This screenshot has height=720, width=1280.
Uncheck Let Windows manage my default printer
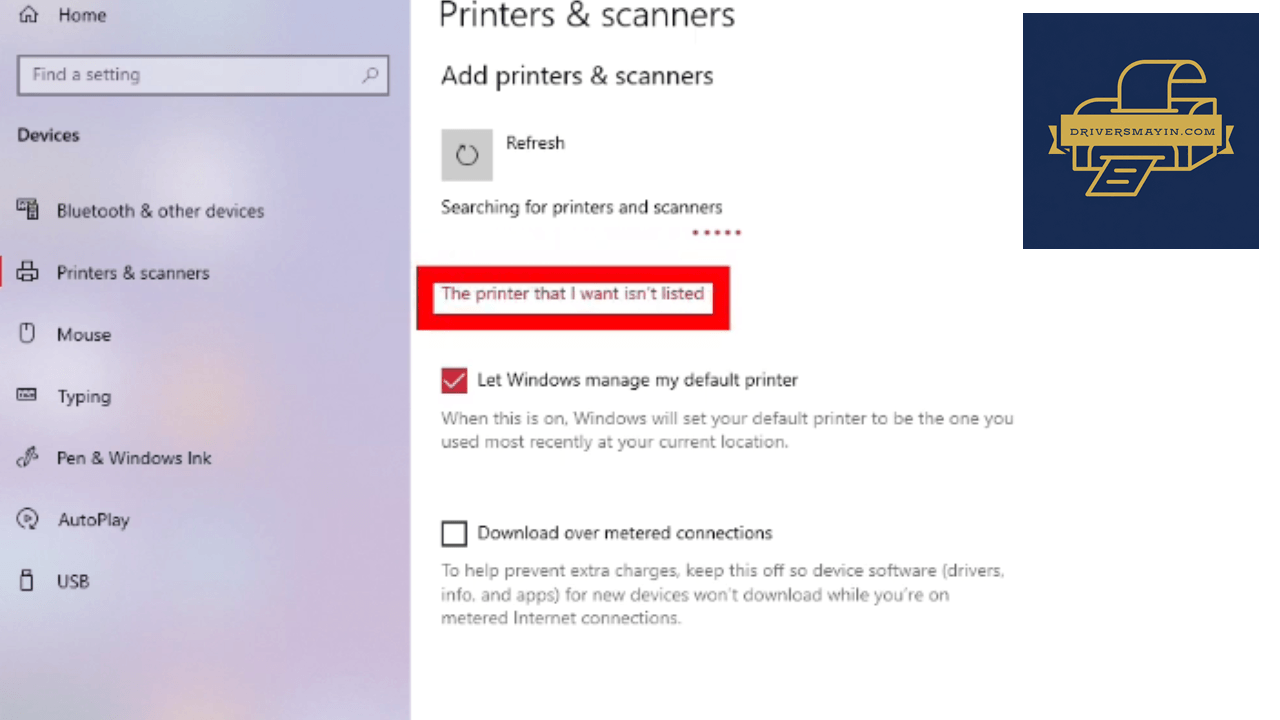(x=454, y=380)
